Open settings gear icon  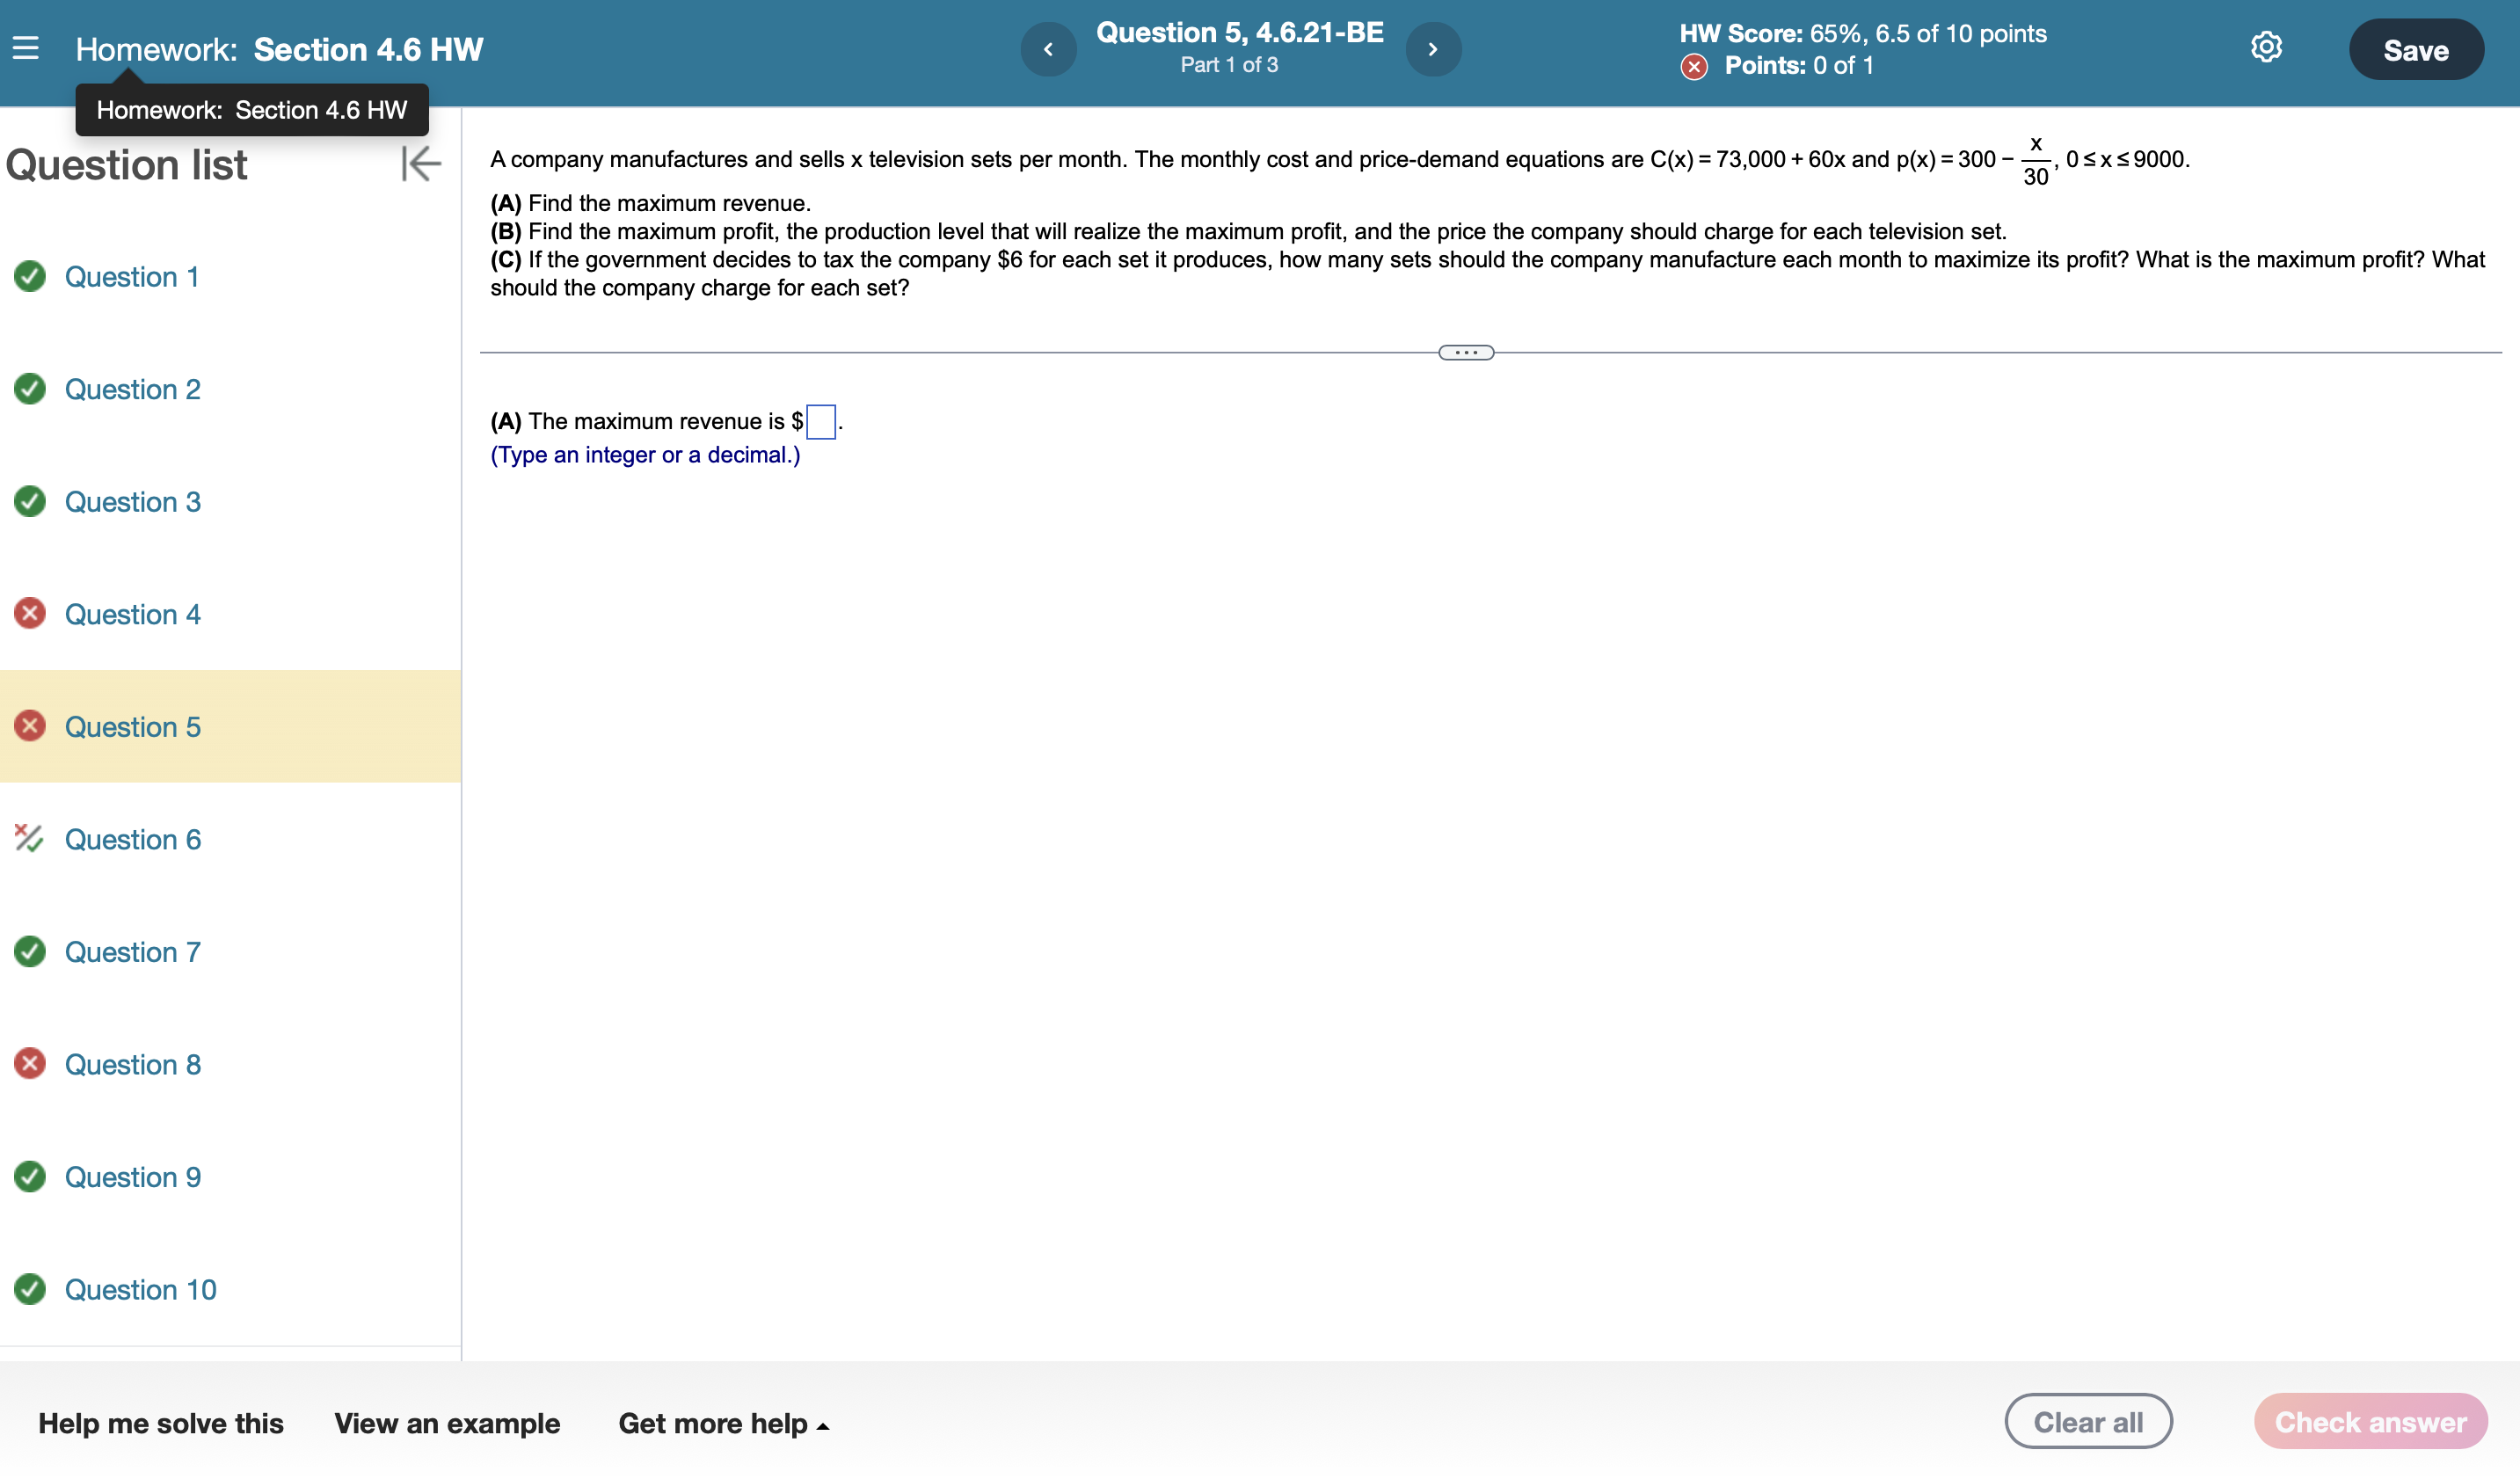coord(2265,48)
